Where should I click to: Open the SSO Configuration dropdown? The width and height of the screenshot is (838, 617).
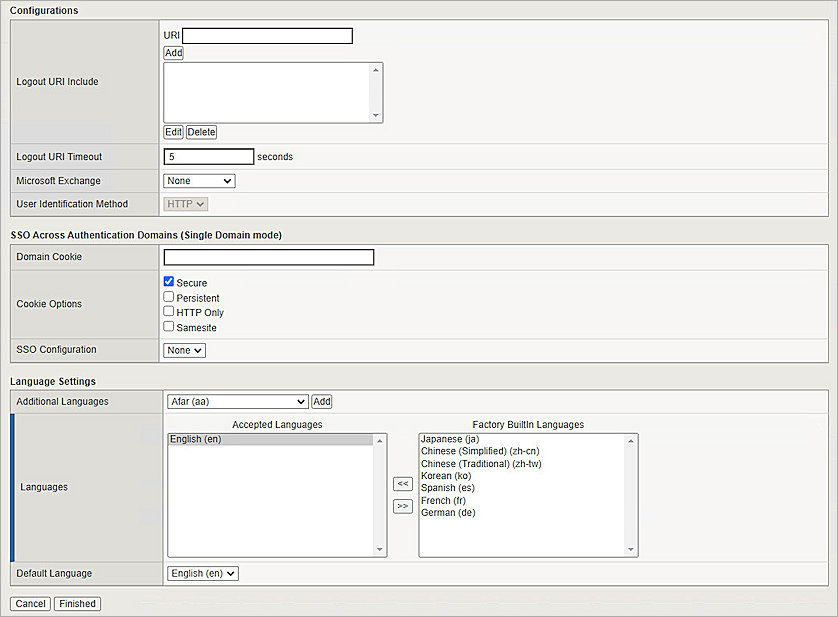click(x=184, y=350)
